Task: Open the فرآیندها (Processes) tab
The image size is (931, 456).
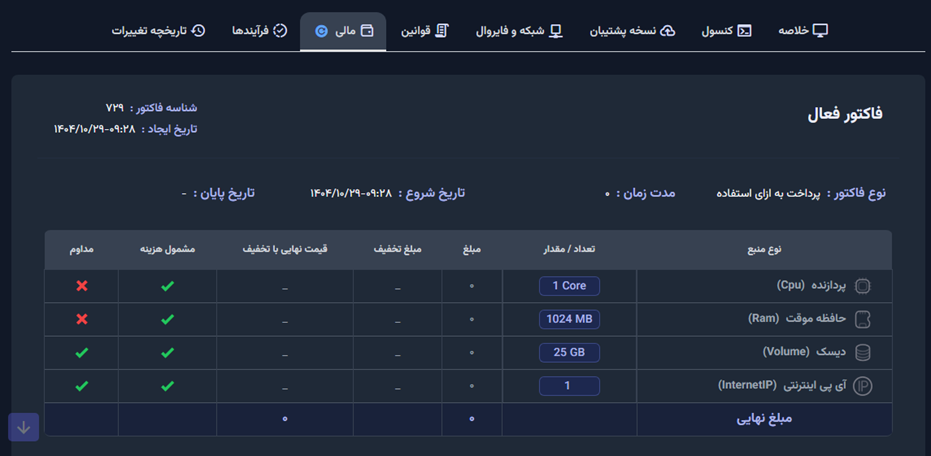Action: pyautogui.click(x=259, y=31)
